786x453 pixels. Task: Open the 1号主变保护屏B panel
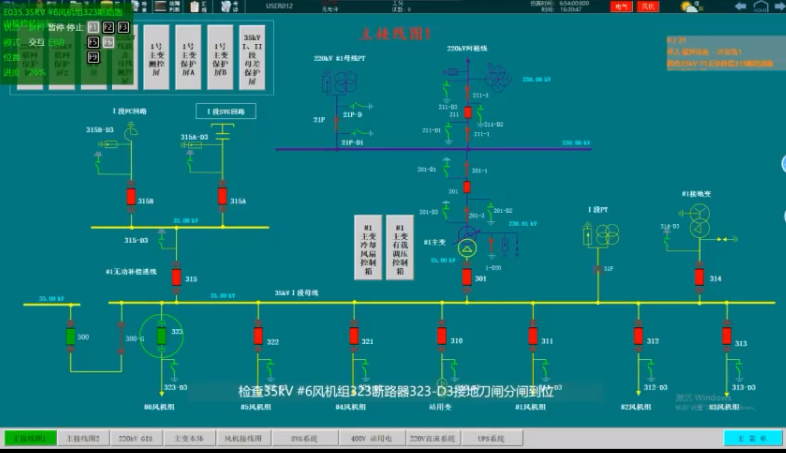click(220, 58)
